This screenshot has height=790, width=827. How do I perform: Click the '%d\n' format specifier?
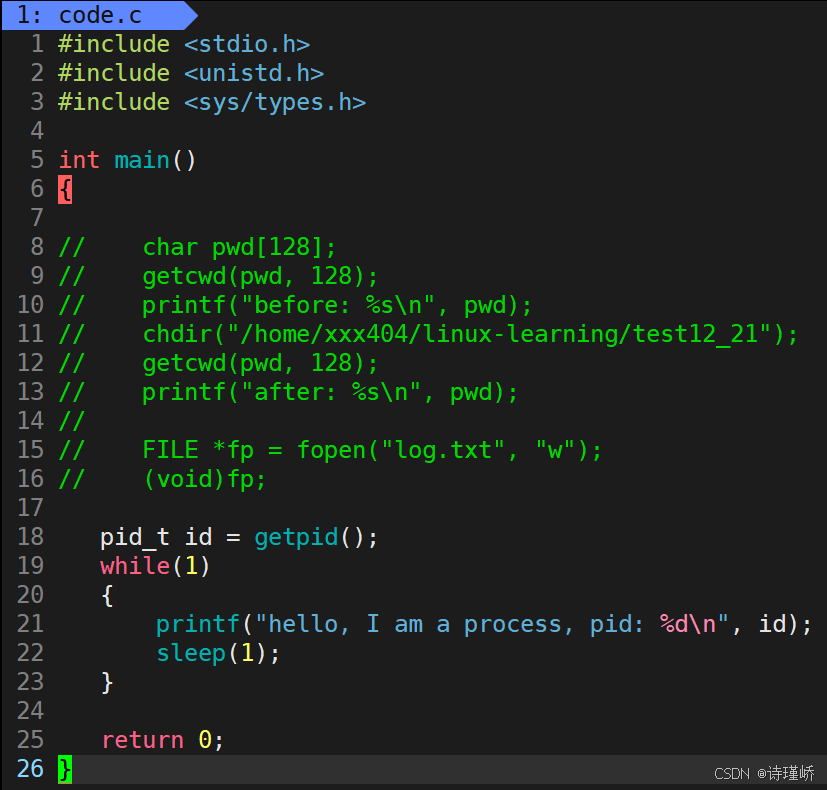[688, 624]
